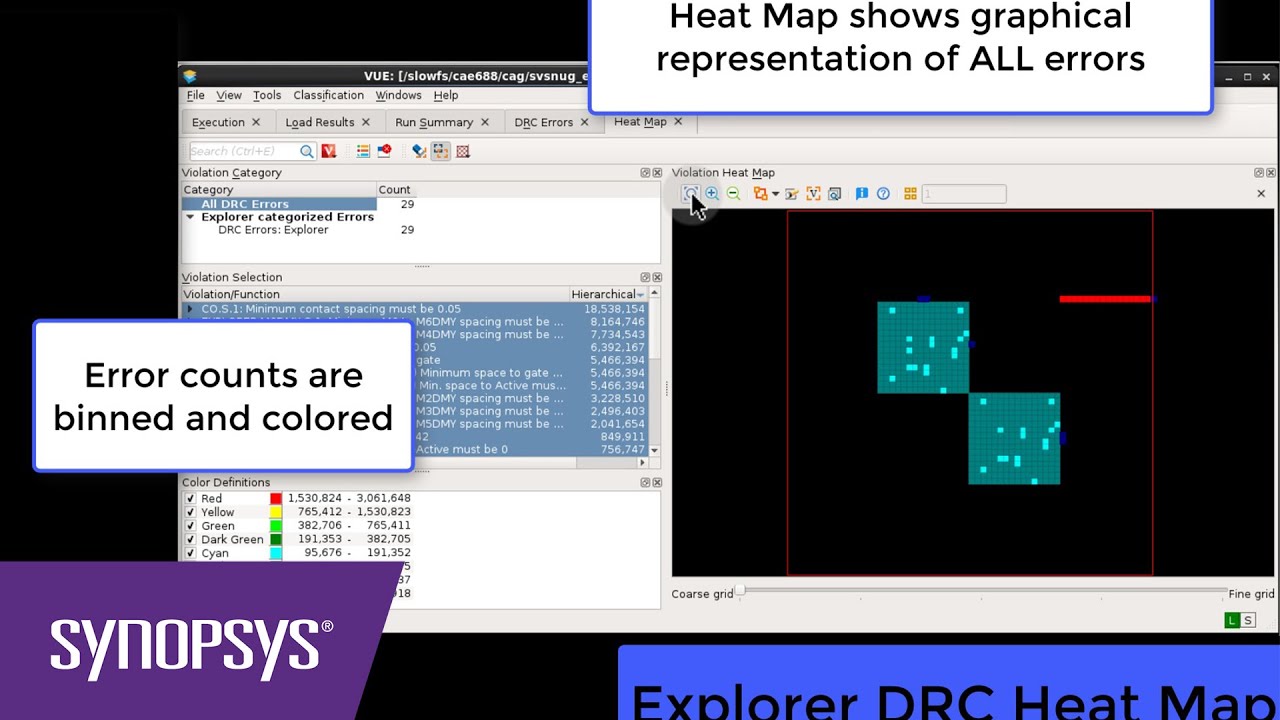
Task: Collapse Explorer categorized Errors tree node
Action: pos(190,217)
